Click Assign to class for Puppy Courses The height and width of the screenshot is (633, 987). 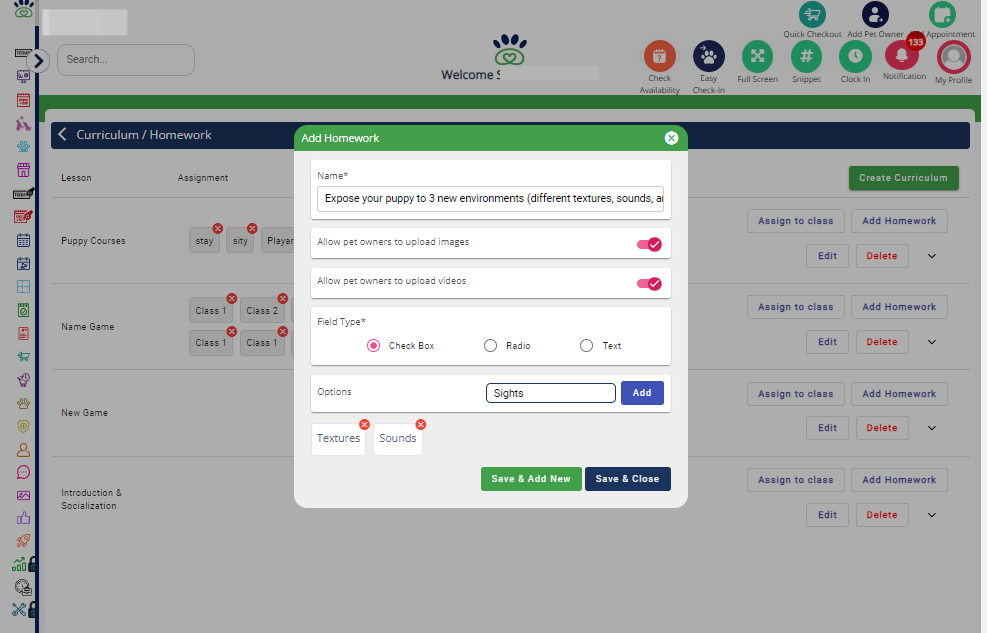(796, 221)
